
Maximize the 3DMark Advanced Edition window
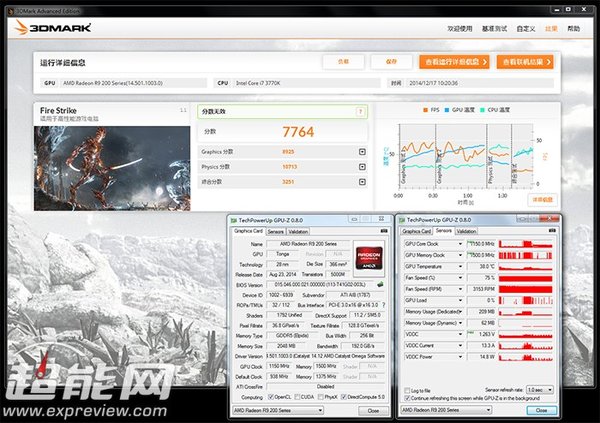point(568,10)
